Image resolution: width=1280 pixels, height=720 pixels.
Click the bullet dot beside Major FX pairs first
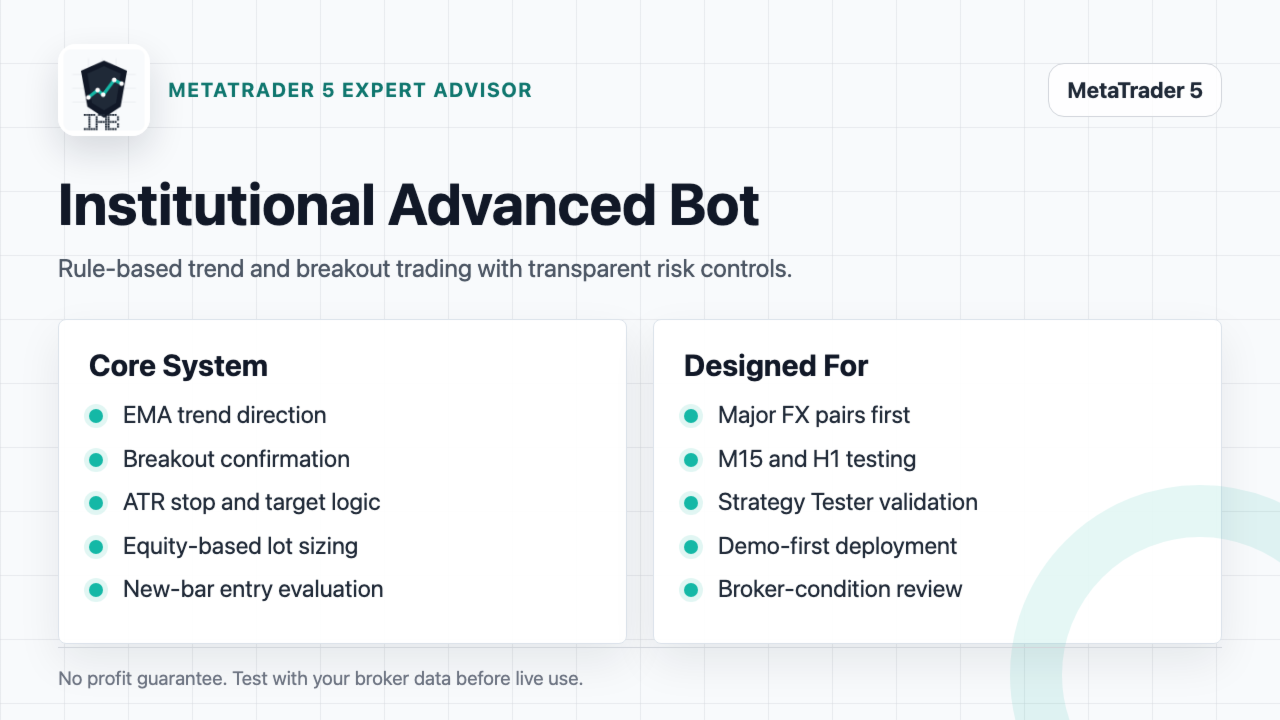[x=691, y=416]
